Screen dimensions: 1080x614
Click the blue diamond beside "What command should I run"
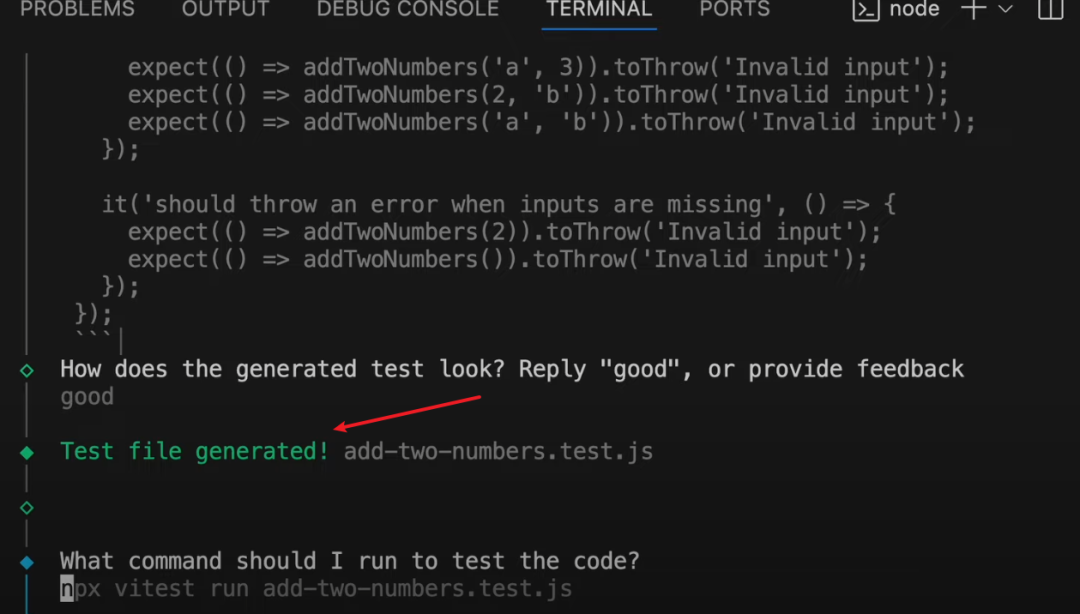tap(27, 562)
